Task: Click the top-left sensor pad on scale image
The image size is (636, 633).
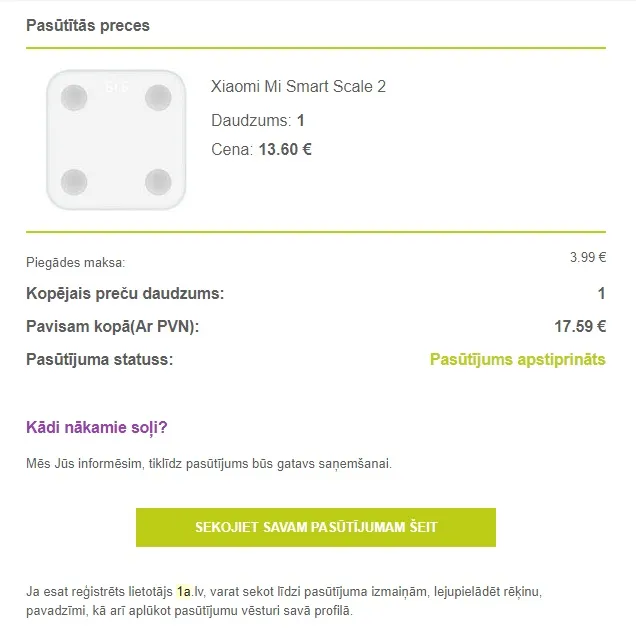Action: point(74,98)
